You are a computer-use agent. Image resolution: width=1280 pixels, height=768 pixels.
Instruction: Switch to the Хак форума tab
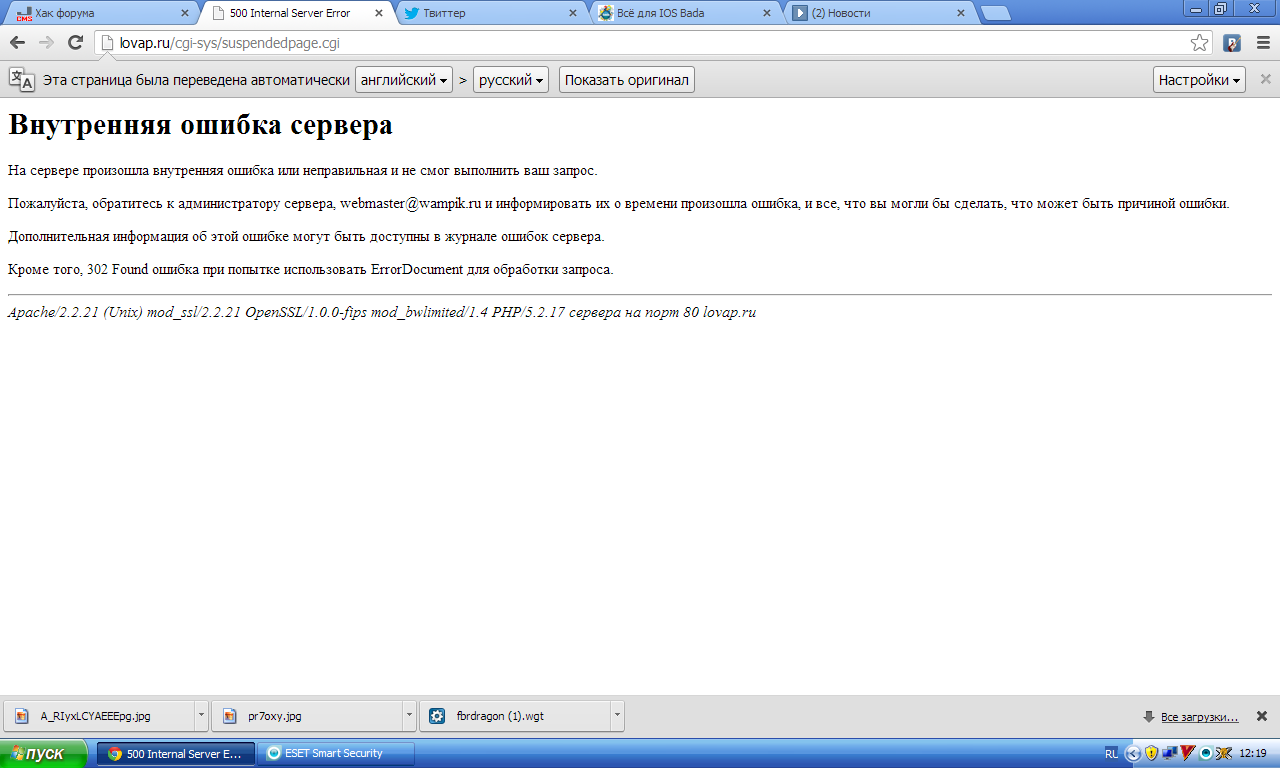[x=100, y=14]
